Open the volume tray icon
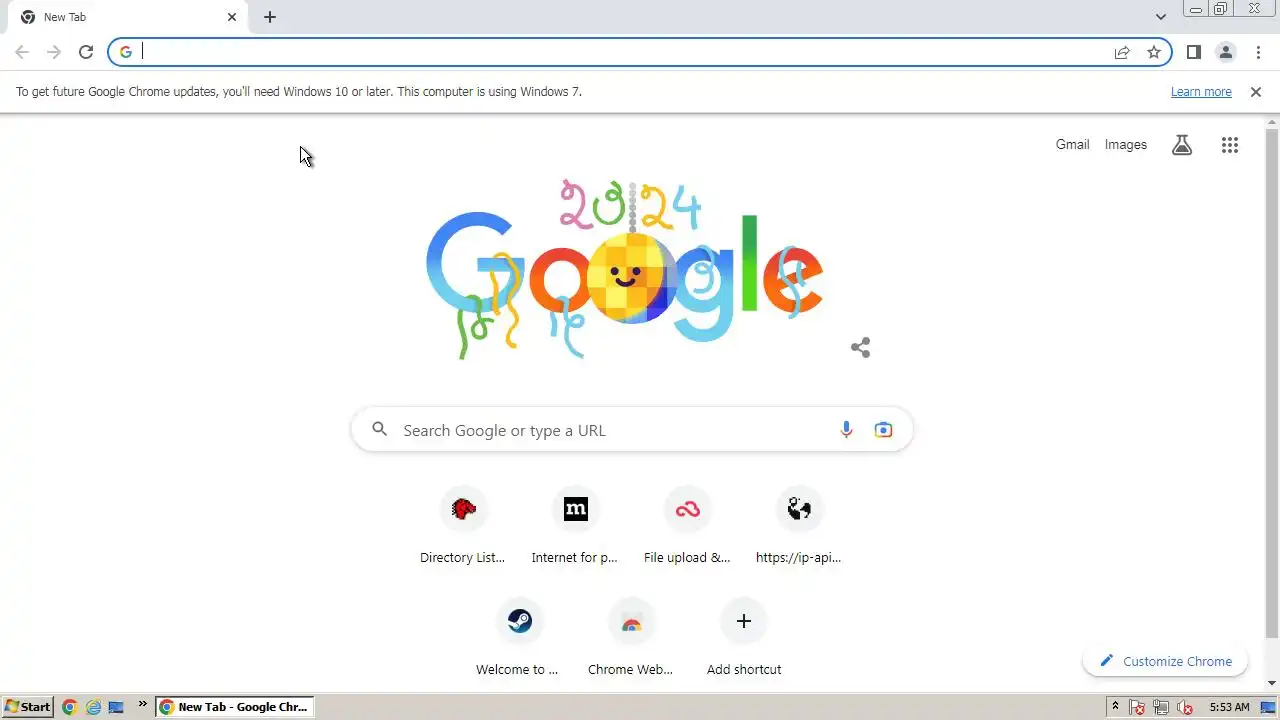This screenshot has height=720, width=1280. [1185, 707]
